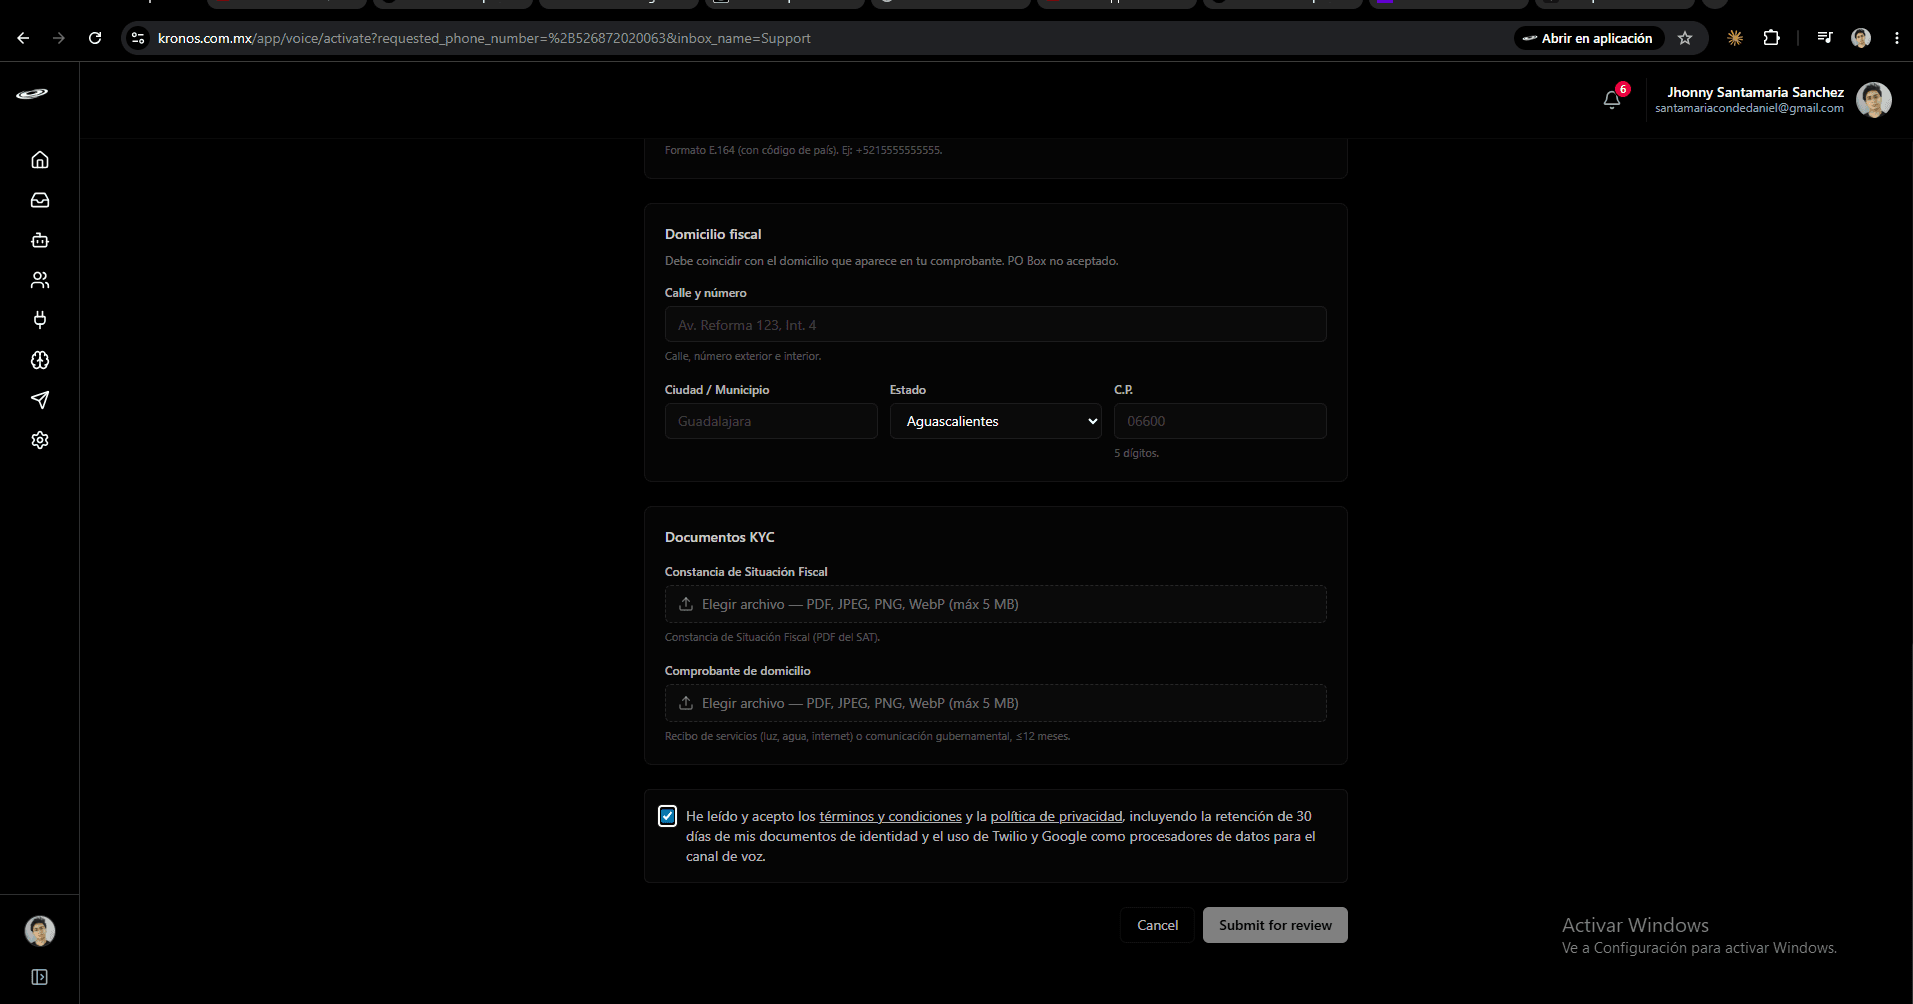Focus the Ciudad / Municipio input field
Image resolution: width=1913 pixels, height=1004 pixels.
coord(771,421)
